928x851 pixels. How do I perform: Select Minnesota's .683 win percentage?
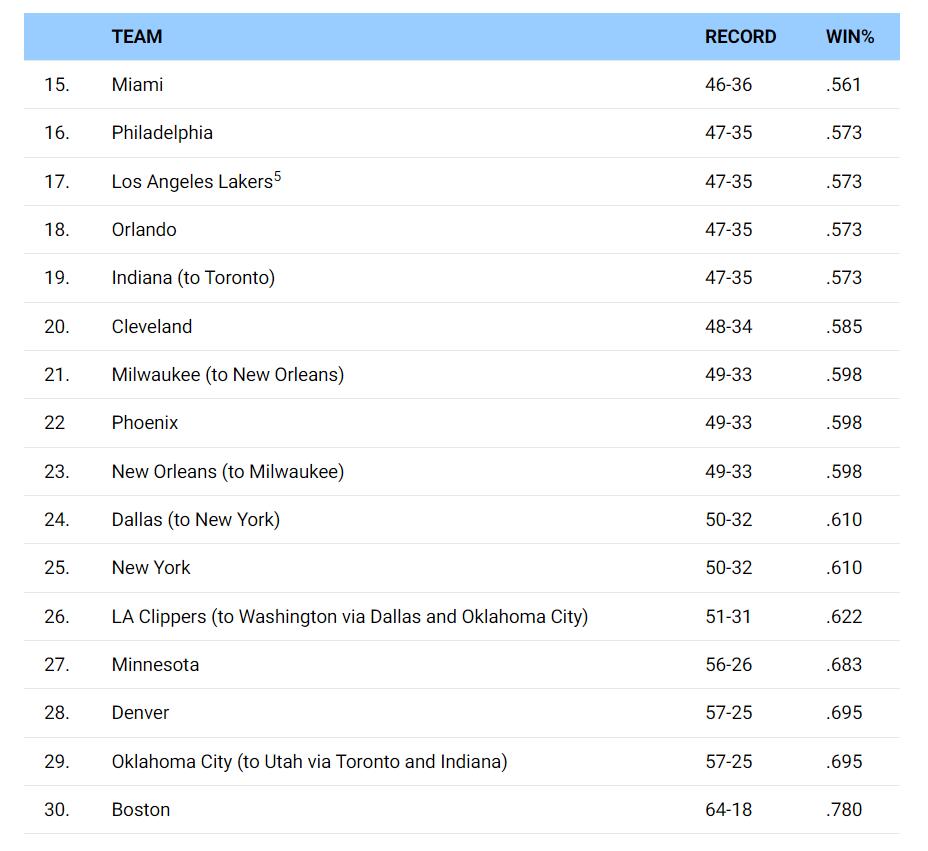pos(843,665)
